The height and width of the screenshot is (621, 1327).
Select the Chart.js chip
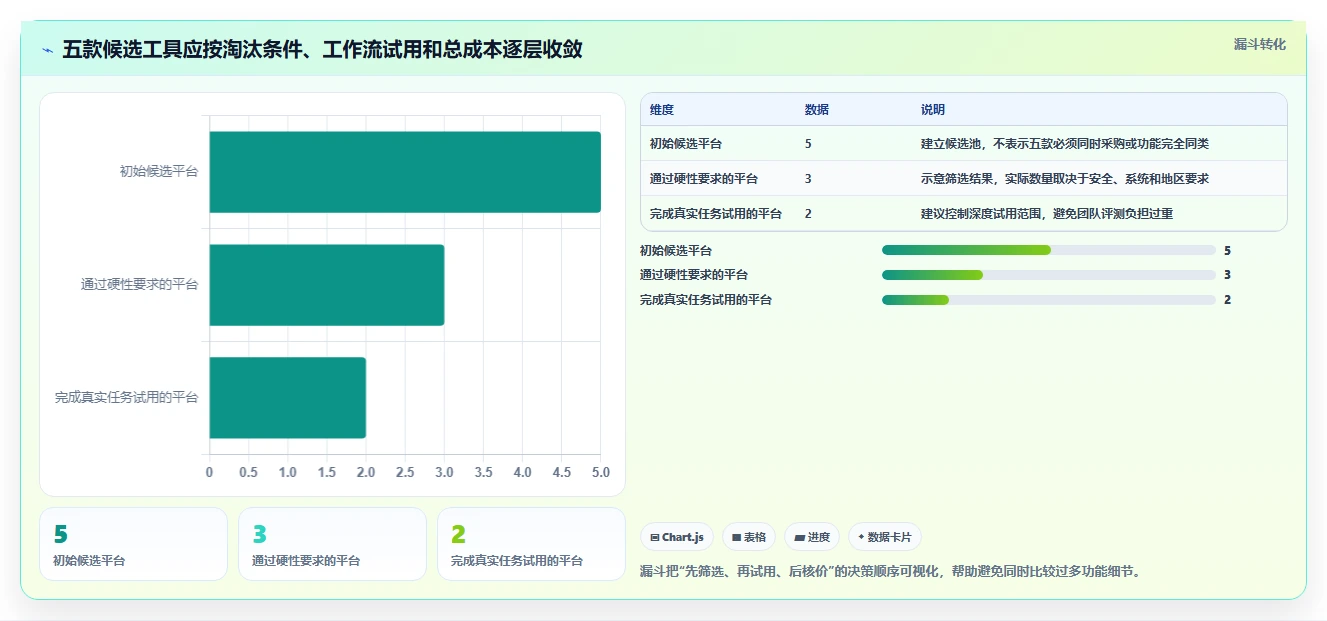(677, 537)
